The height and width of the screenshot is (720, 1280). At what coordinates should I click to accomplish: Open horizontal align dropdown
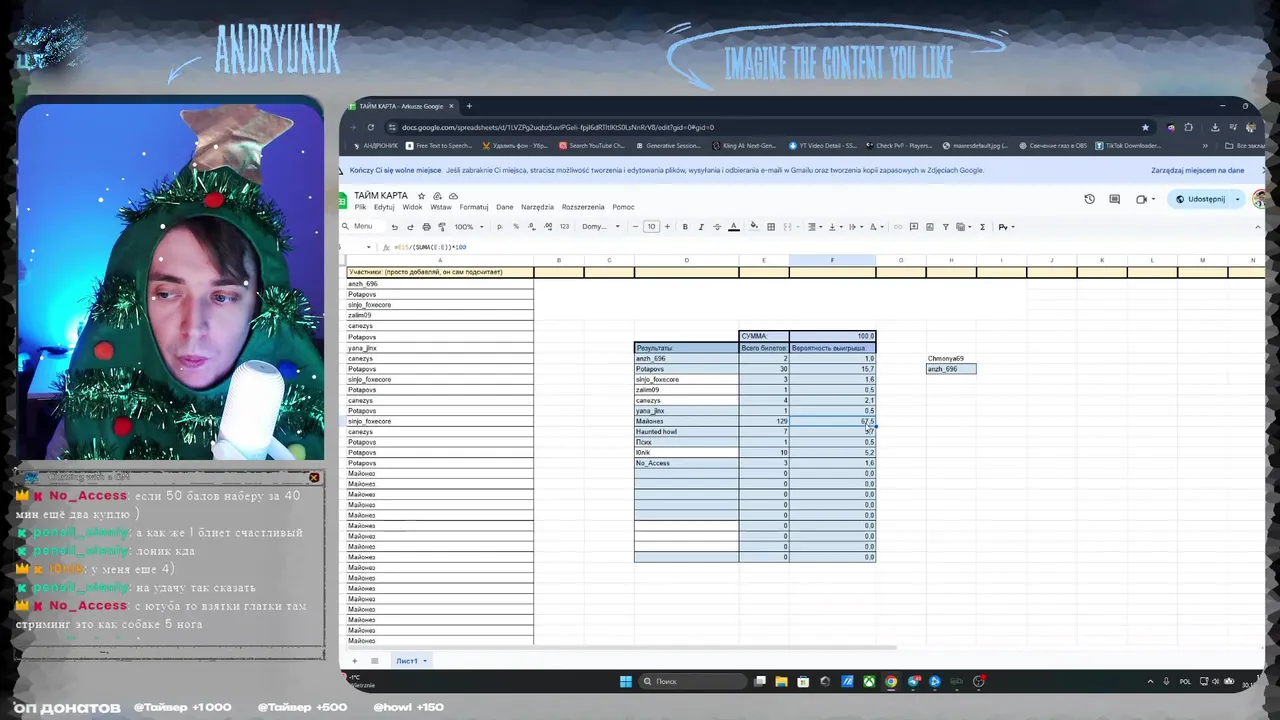815,227
